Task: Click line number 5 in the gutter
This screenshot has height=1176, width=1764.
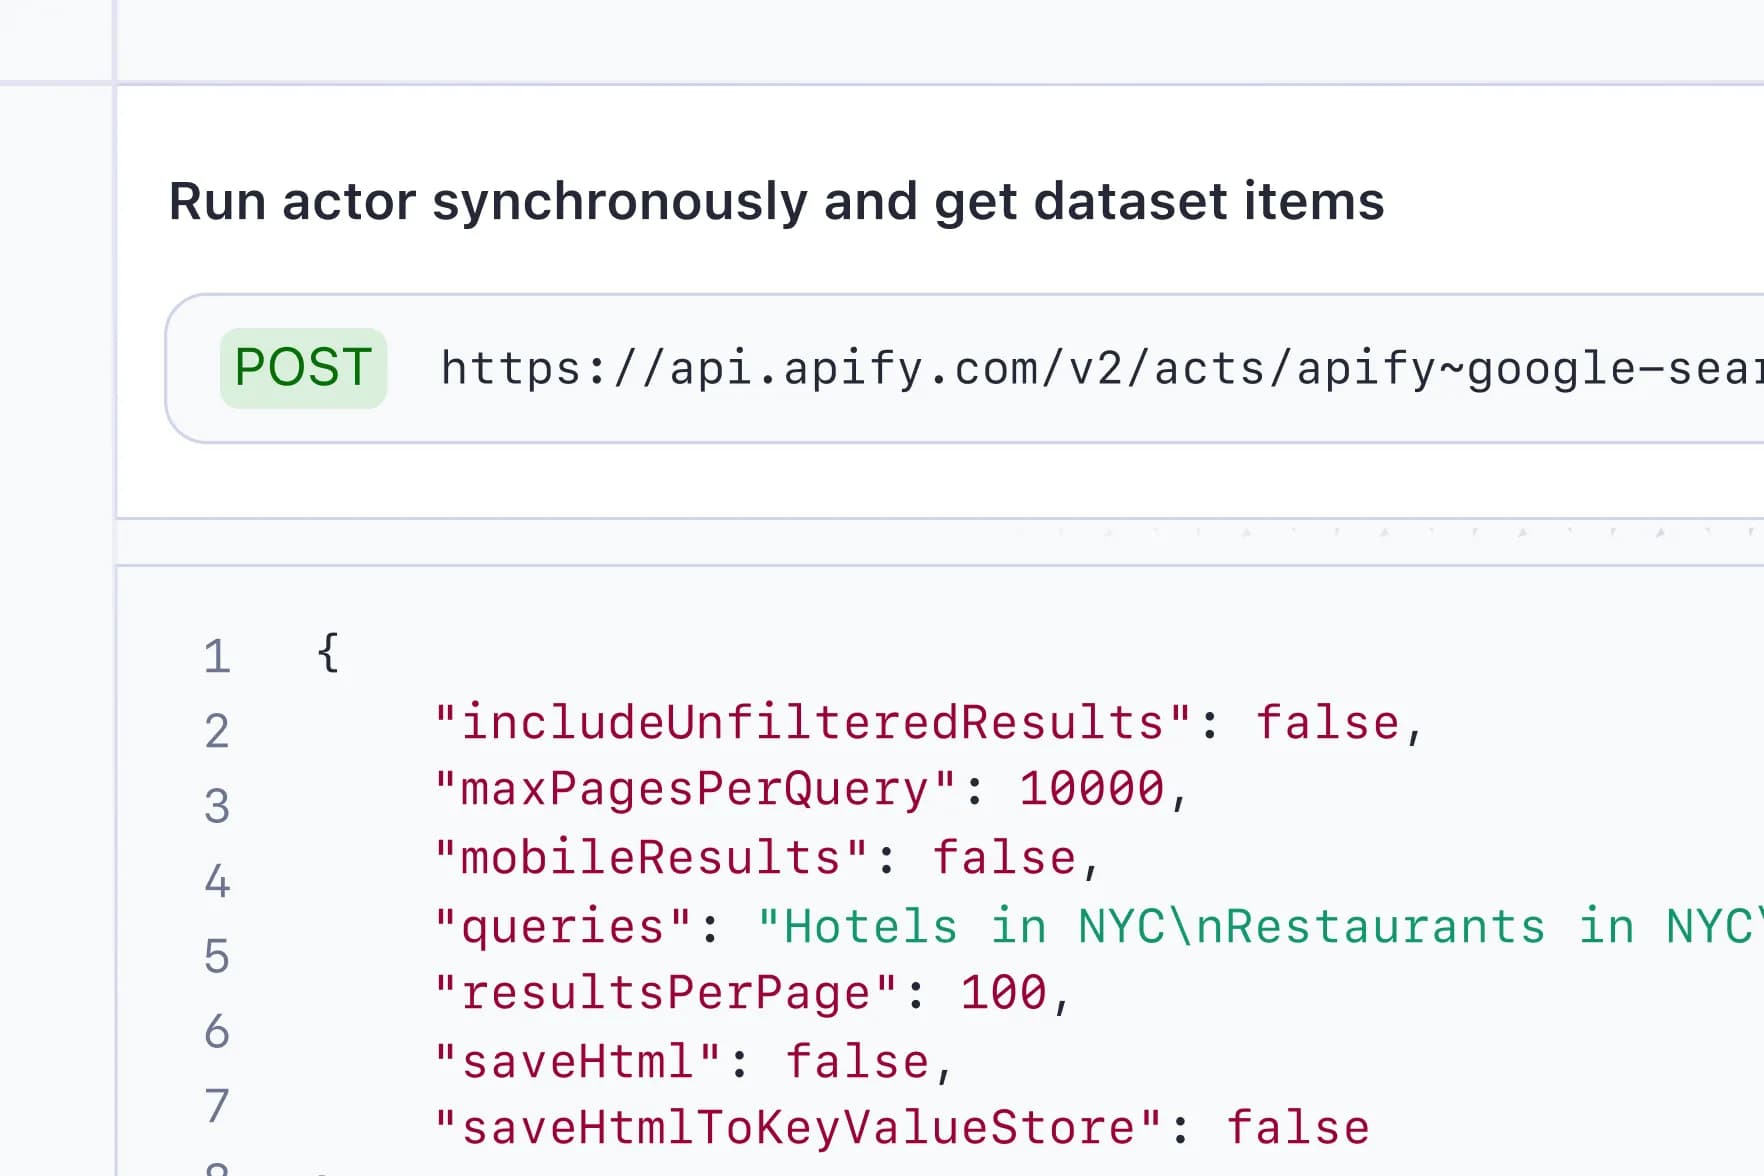Action: click(x=217, y=956)
